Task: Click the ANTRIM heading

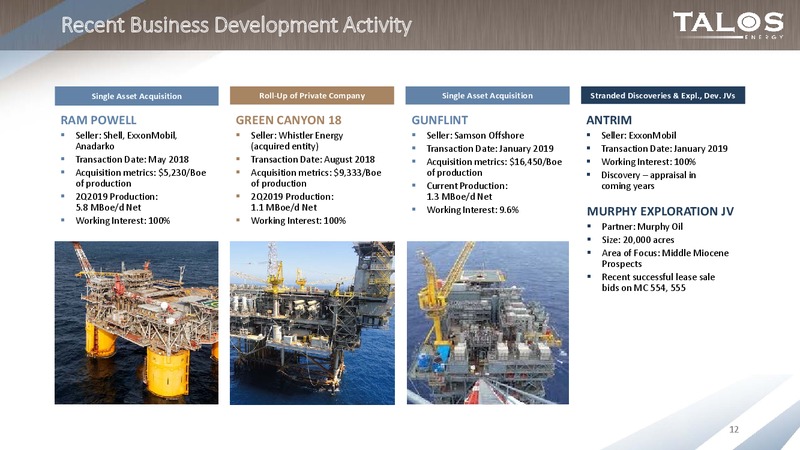Action: (609, 120)
